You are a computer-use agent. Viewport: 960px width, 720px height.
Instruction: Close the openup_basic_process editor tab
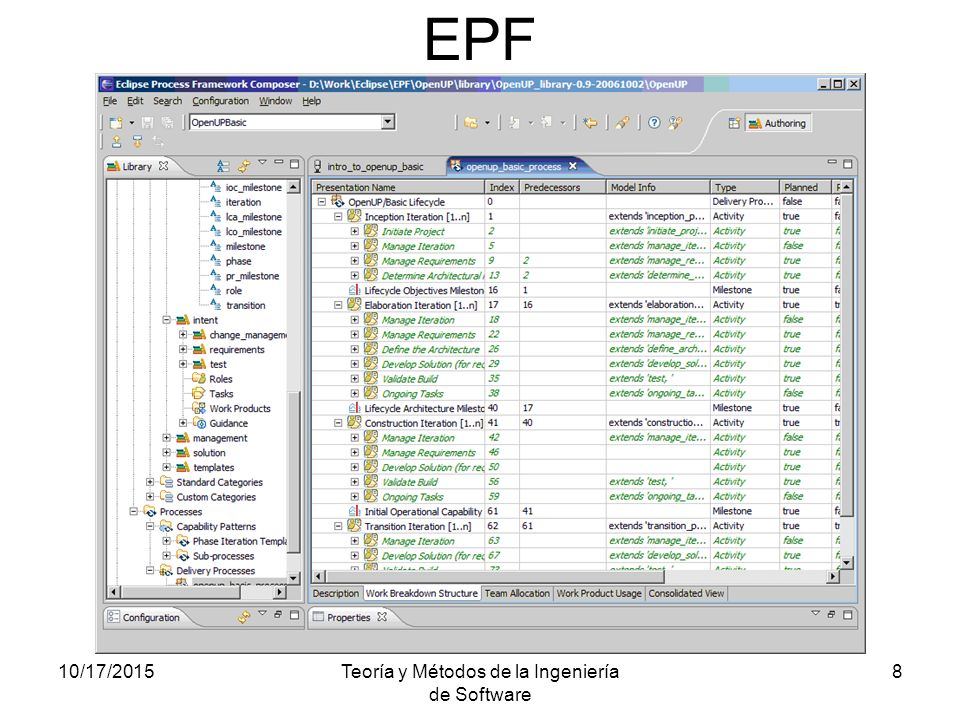[x=572, y=166]
